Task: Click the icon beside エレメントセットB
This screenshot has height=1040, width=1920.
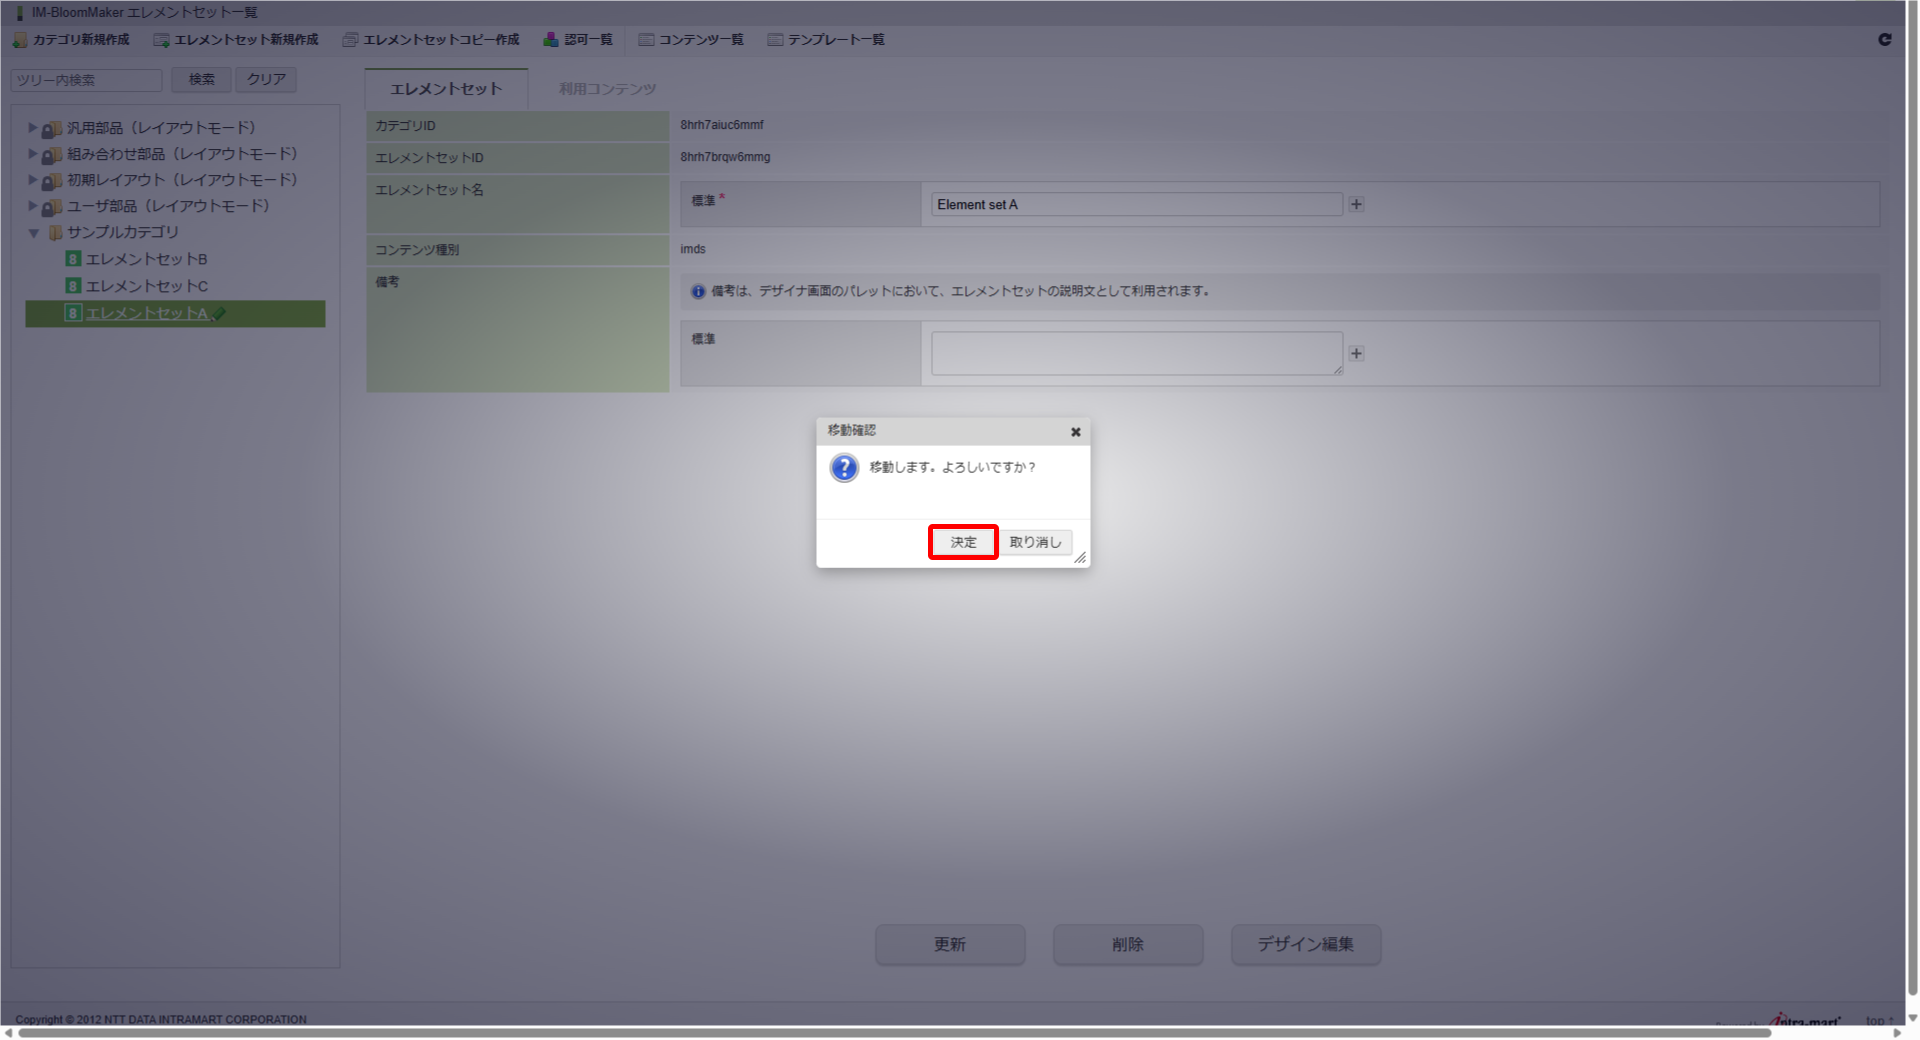Action: coord(73,259)
